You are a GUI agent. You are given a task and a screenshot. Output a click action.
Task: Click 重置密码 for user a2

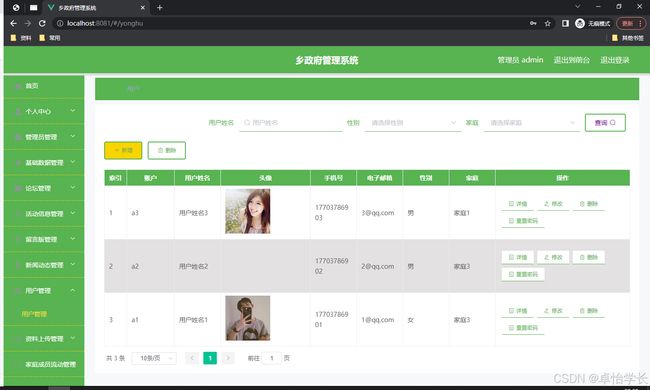pos(523,274)
